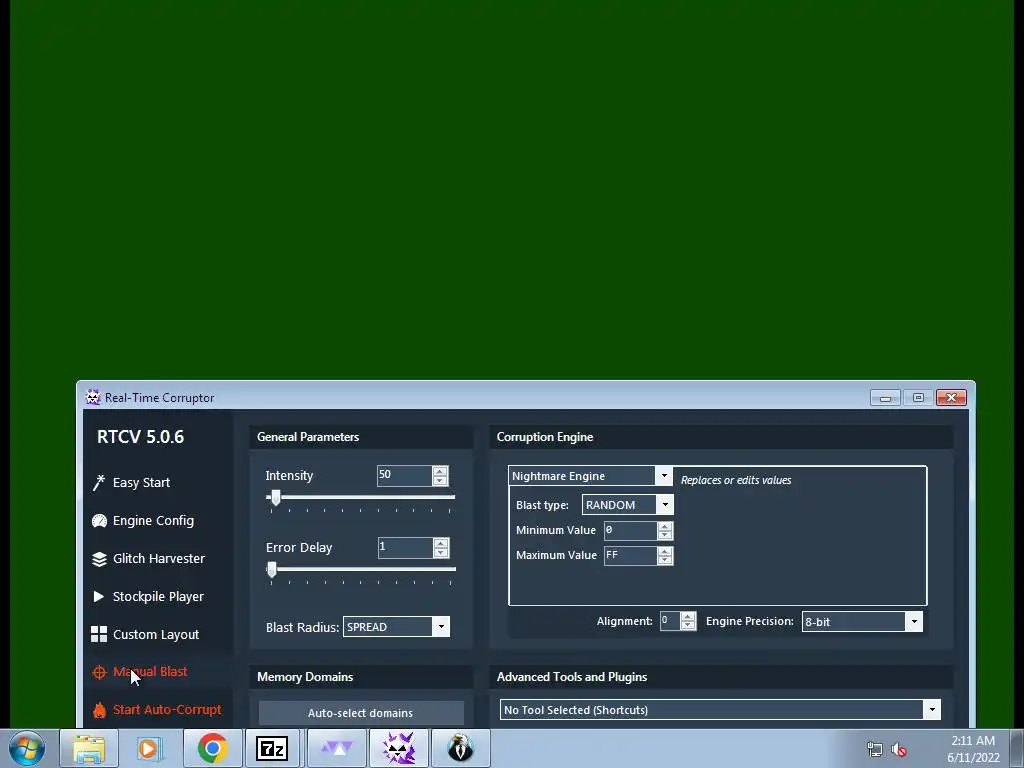Click the Memory Domains header
This screenshot has height=768, width=1024.
(x=305, y=677)
